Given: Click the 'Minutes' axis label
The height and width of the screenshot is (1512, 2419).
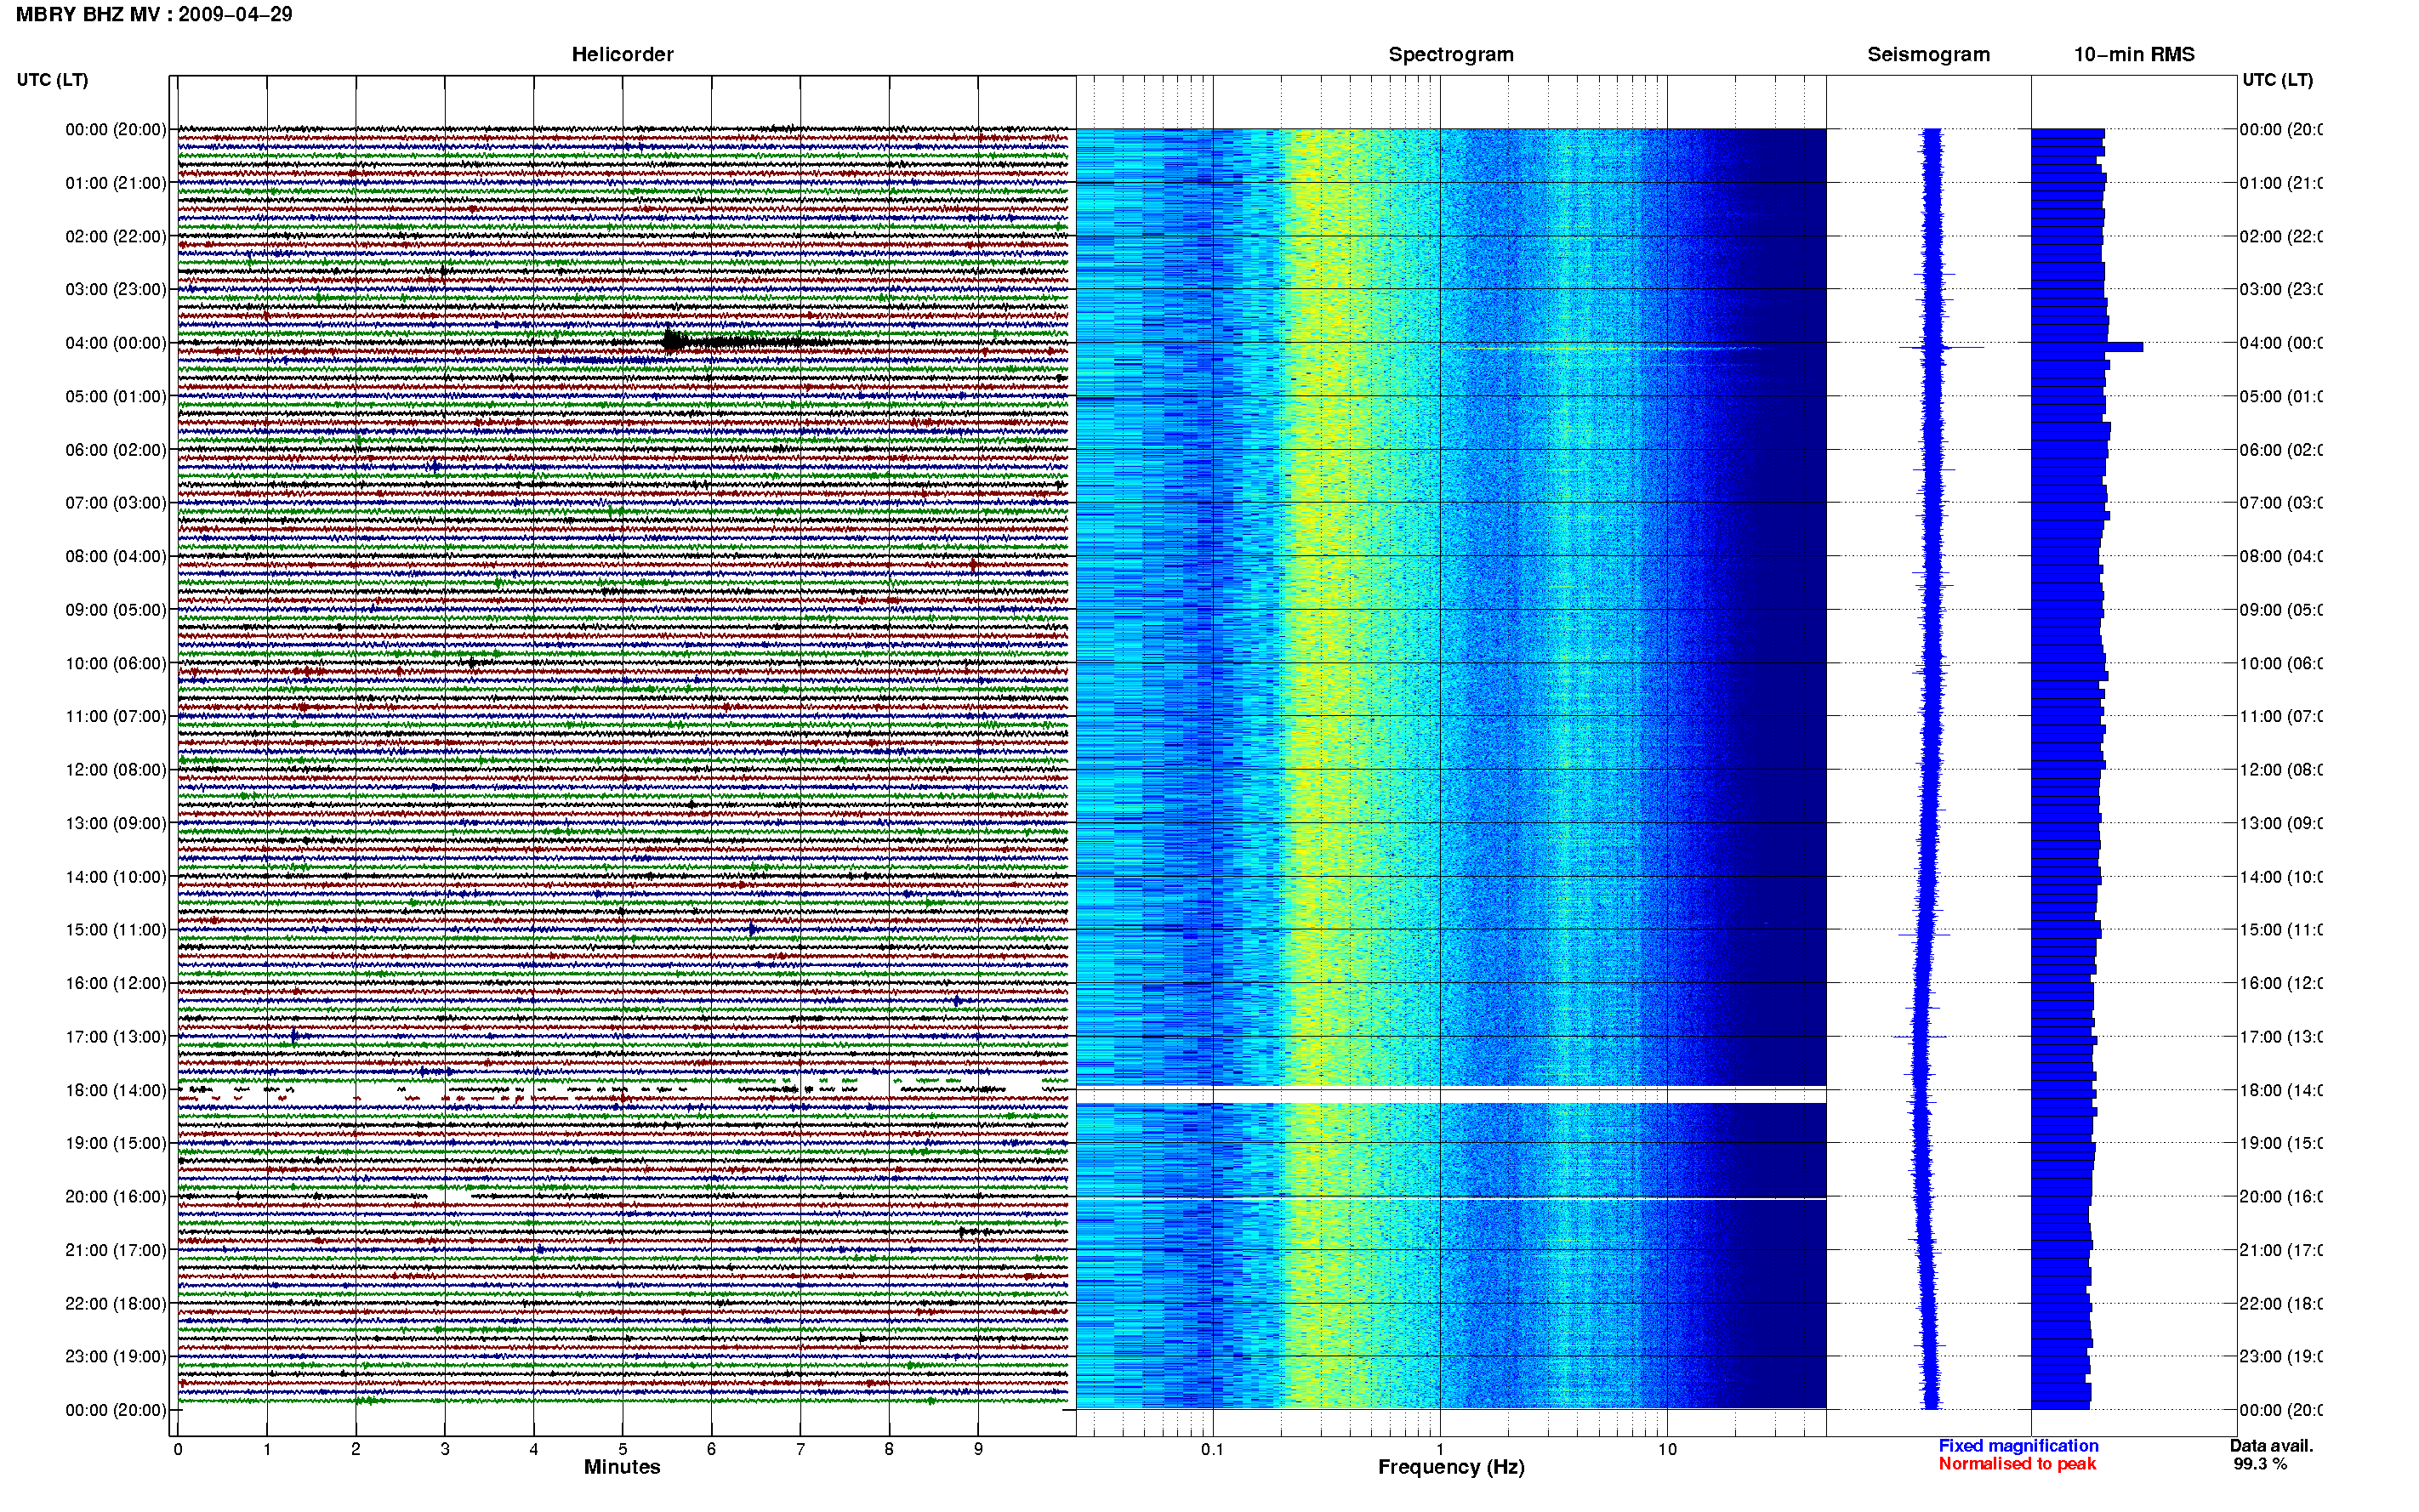Looking at the screenshot, I should click(622, 1467).
